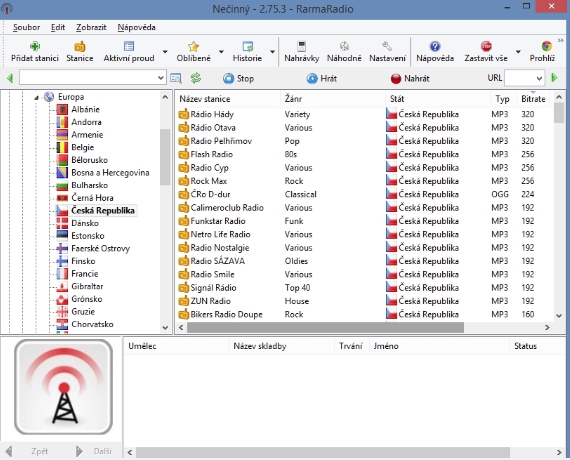Click the Umělec column header
Screen dimensions: 570x460
point(177,346)
